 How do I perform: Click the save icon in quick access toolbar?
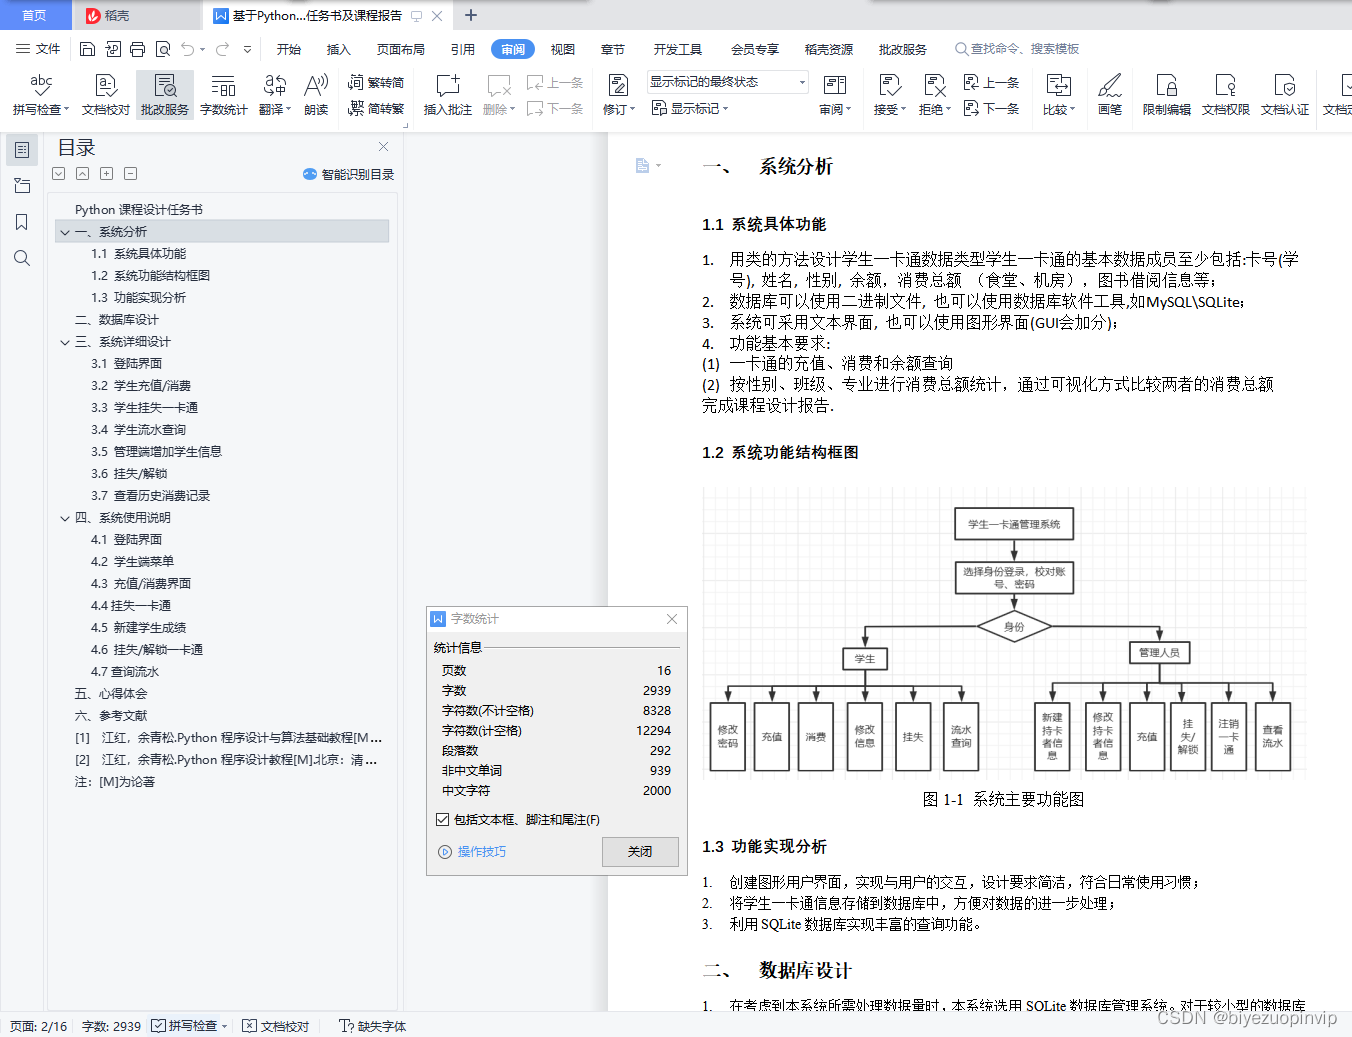pos(88,49)
